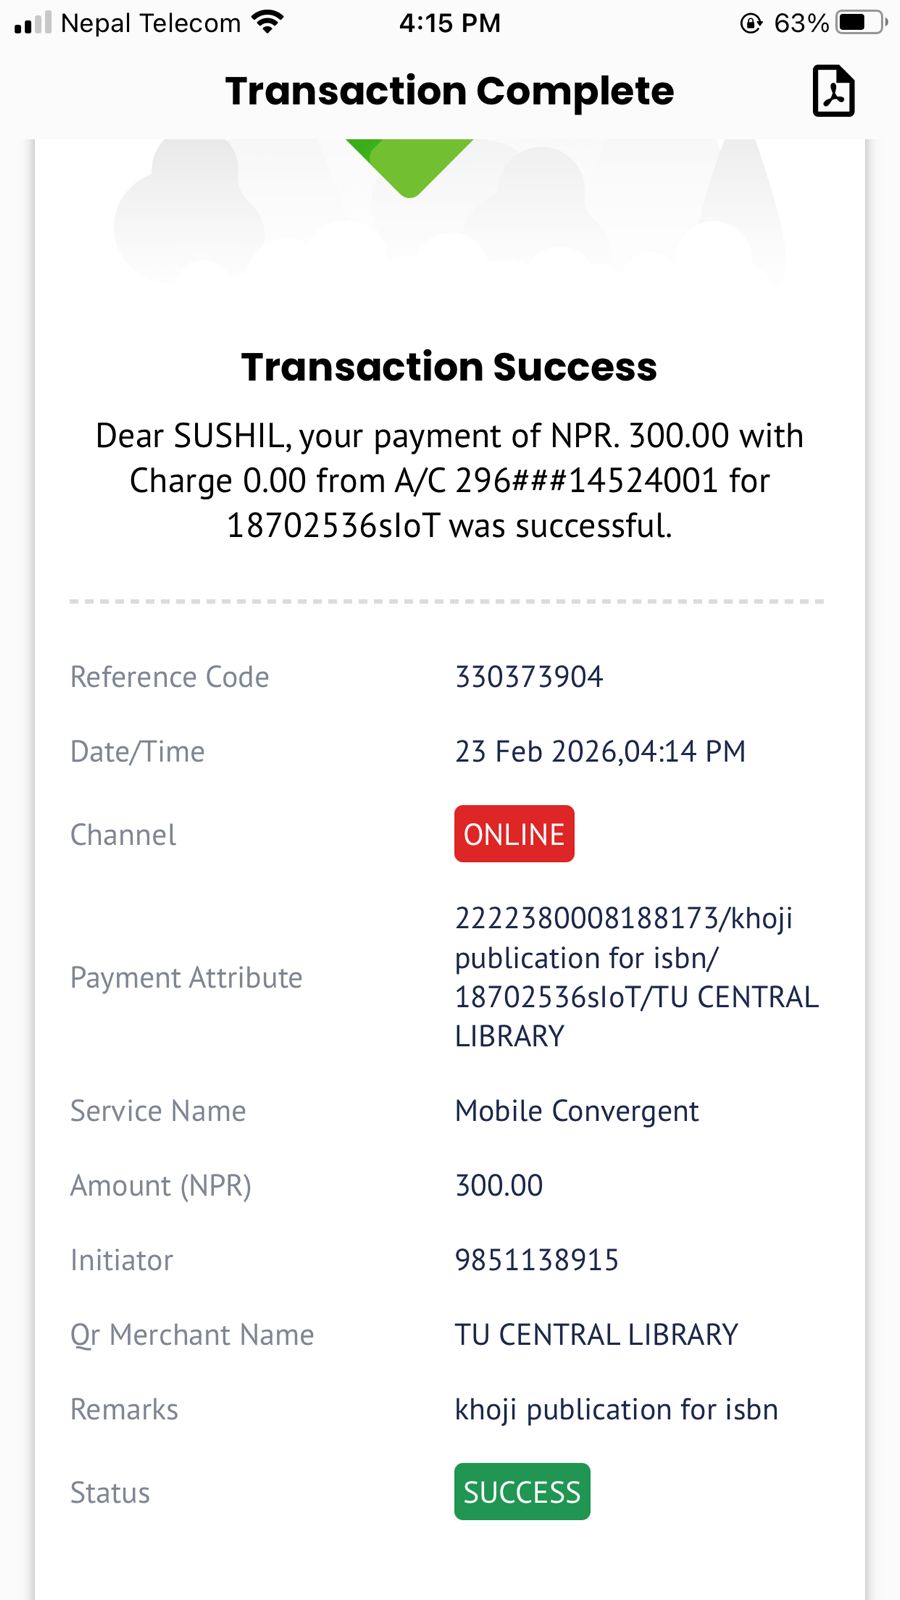This screenshot has height=1600, width=900.
Task: Tap the payment confirmation message paragraph
Action: pyautogui.click(x=449, y=481)
